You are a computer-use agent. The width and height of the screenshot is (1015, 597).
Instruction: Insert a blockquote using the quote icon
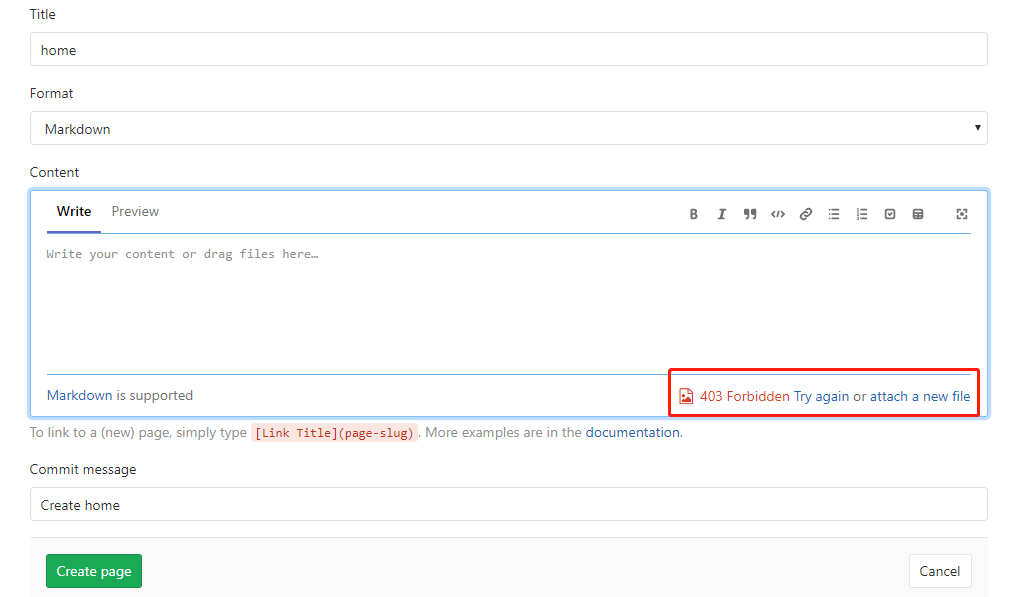pos(750,214)
